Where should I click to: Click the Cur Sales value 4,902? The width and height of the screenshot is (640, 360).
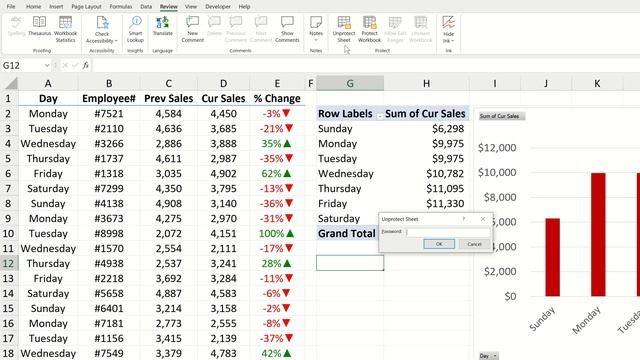(x=224, y=174)
